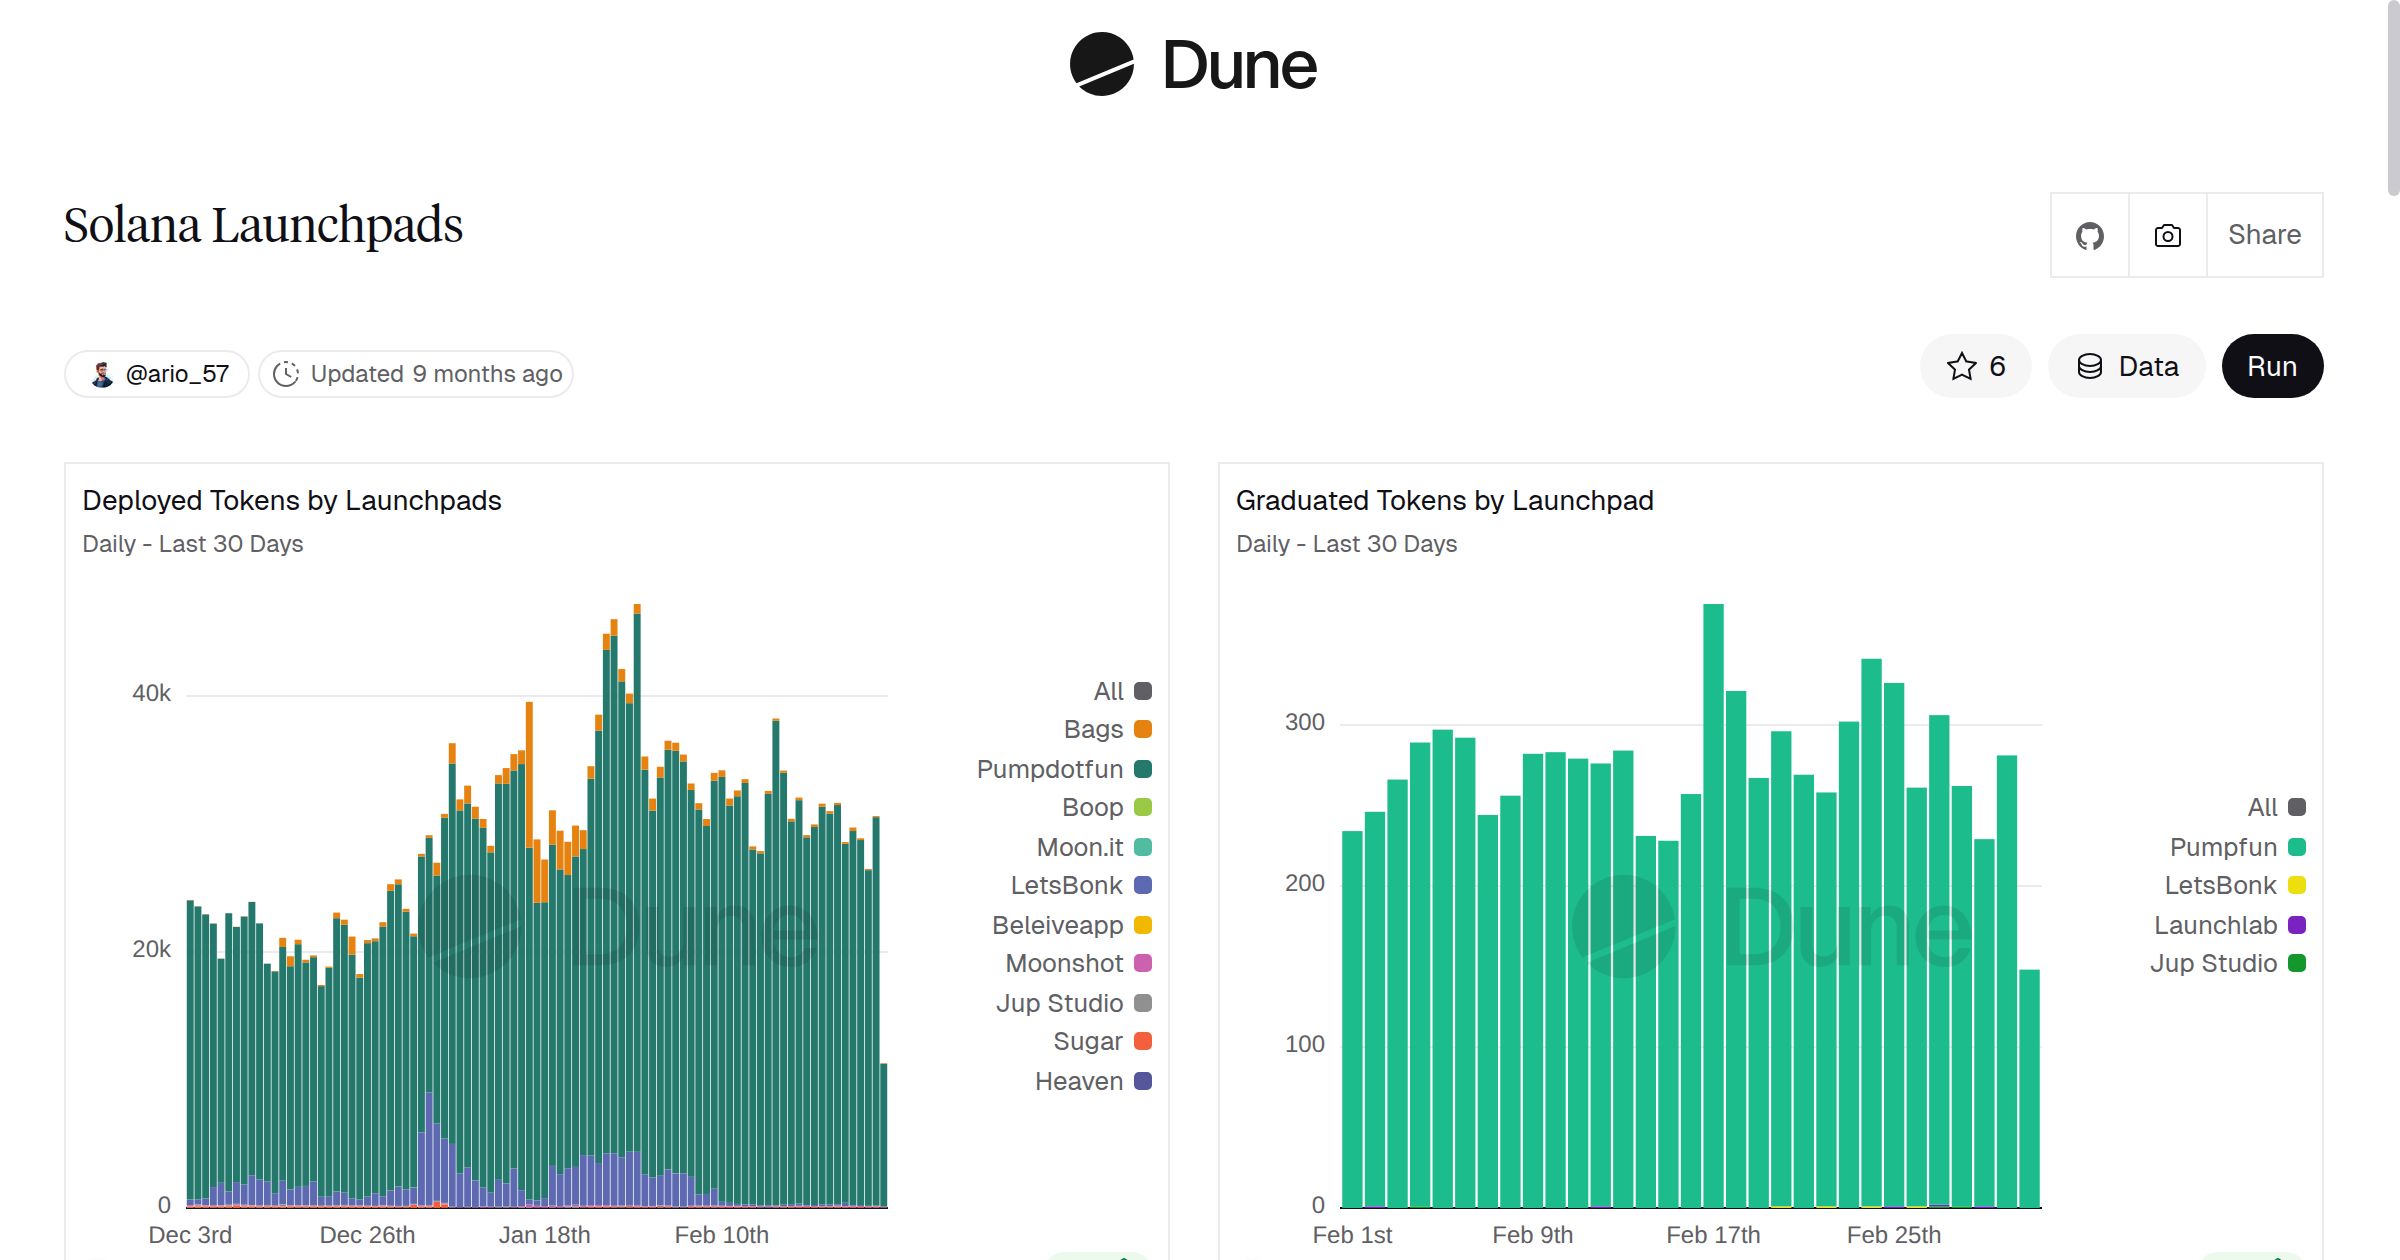
Task: Click the database icon on the Data button
Action: pos(2090,366)
